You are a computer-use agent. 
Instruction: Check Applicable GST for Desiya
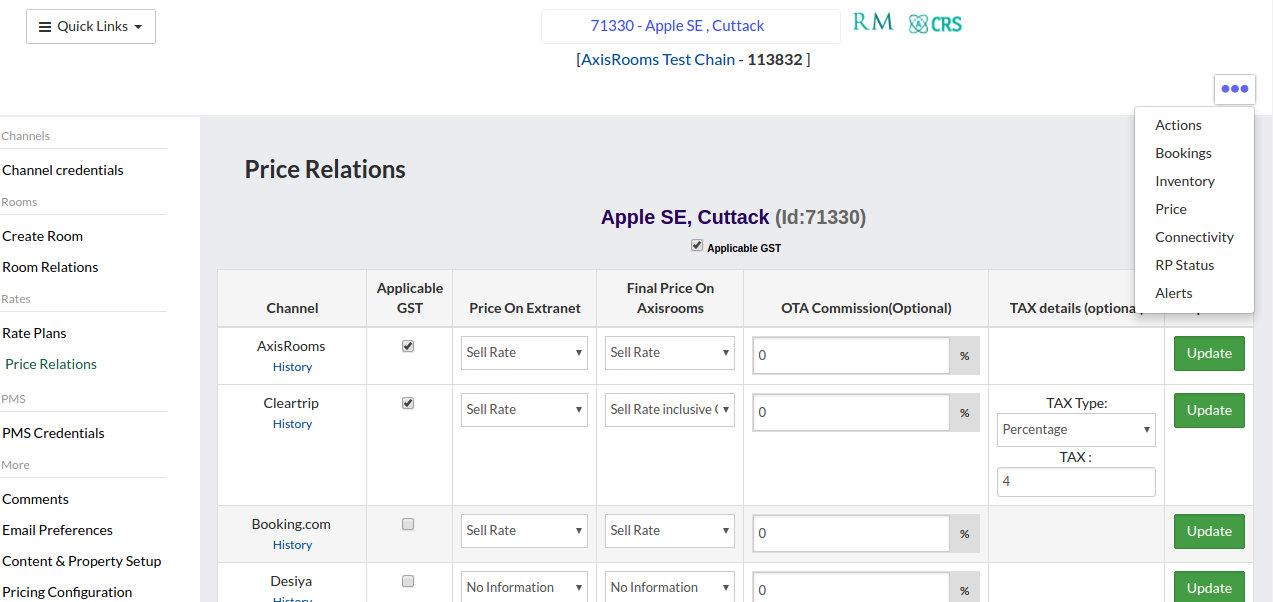pyautogui.click(x=408, y=581)
